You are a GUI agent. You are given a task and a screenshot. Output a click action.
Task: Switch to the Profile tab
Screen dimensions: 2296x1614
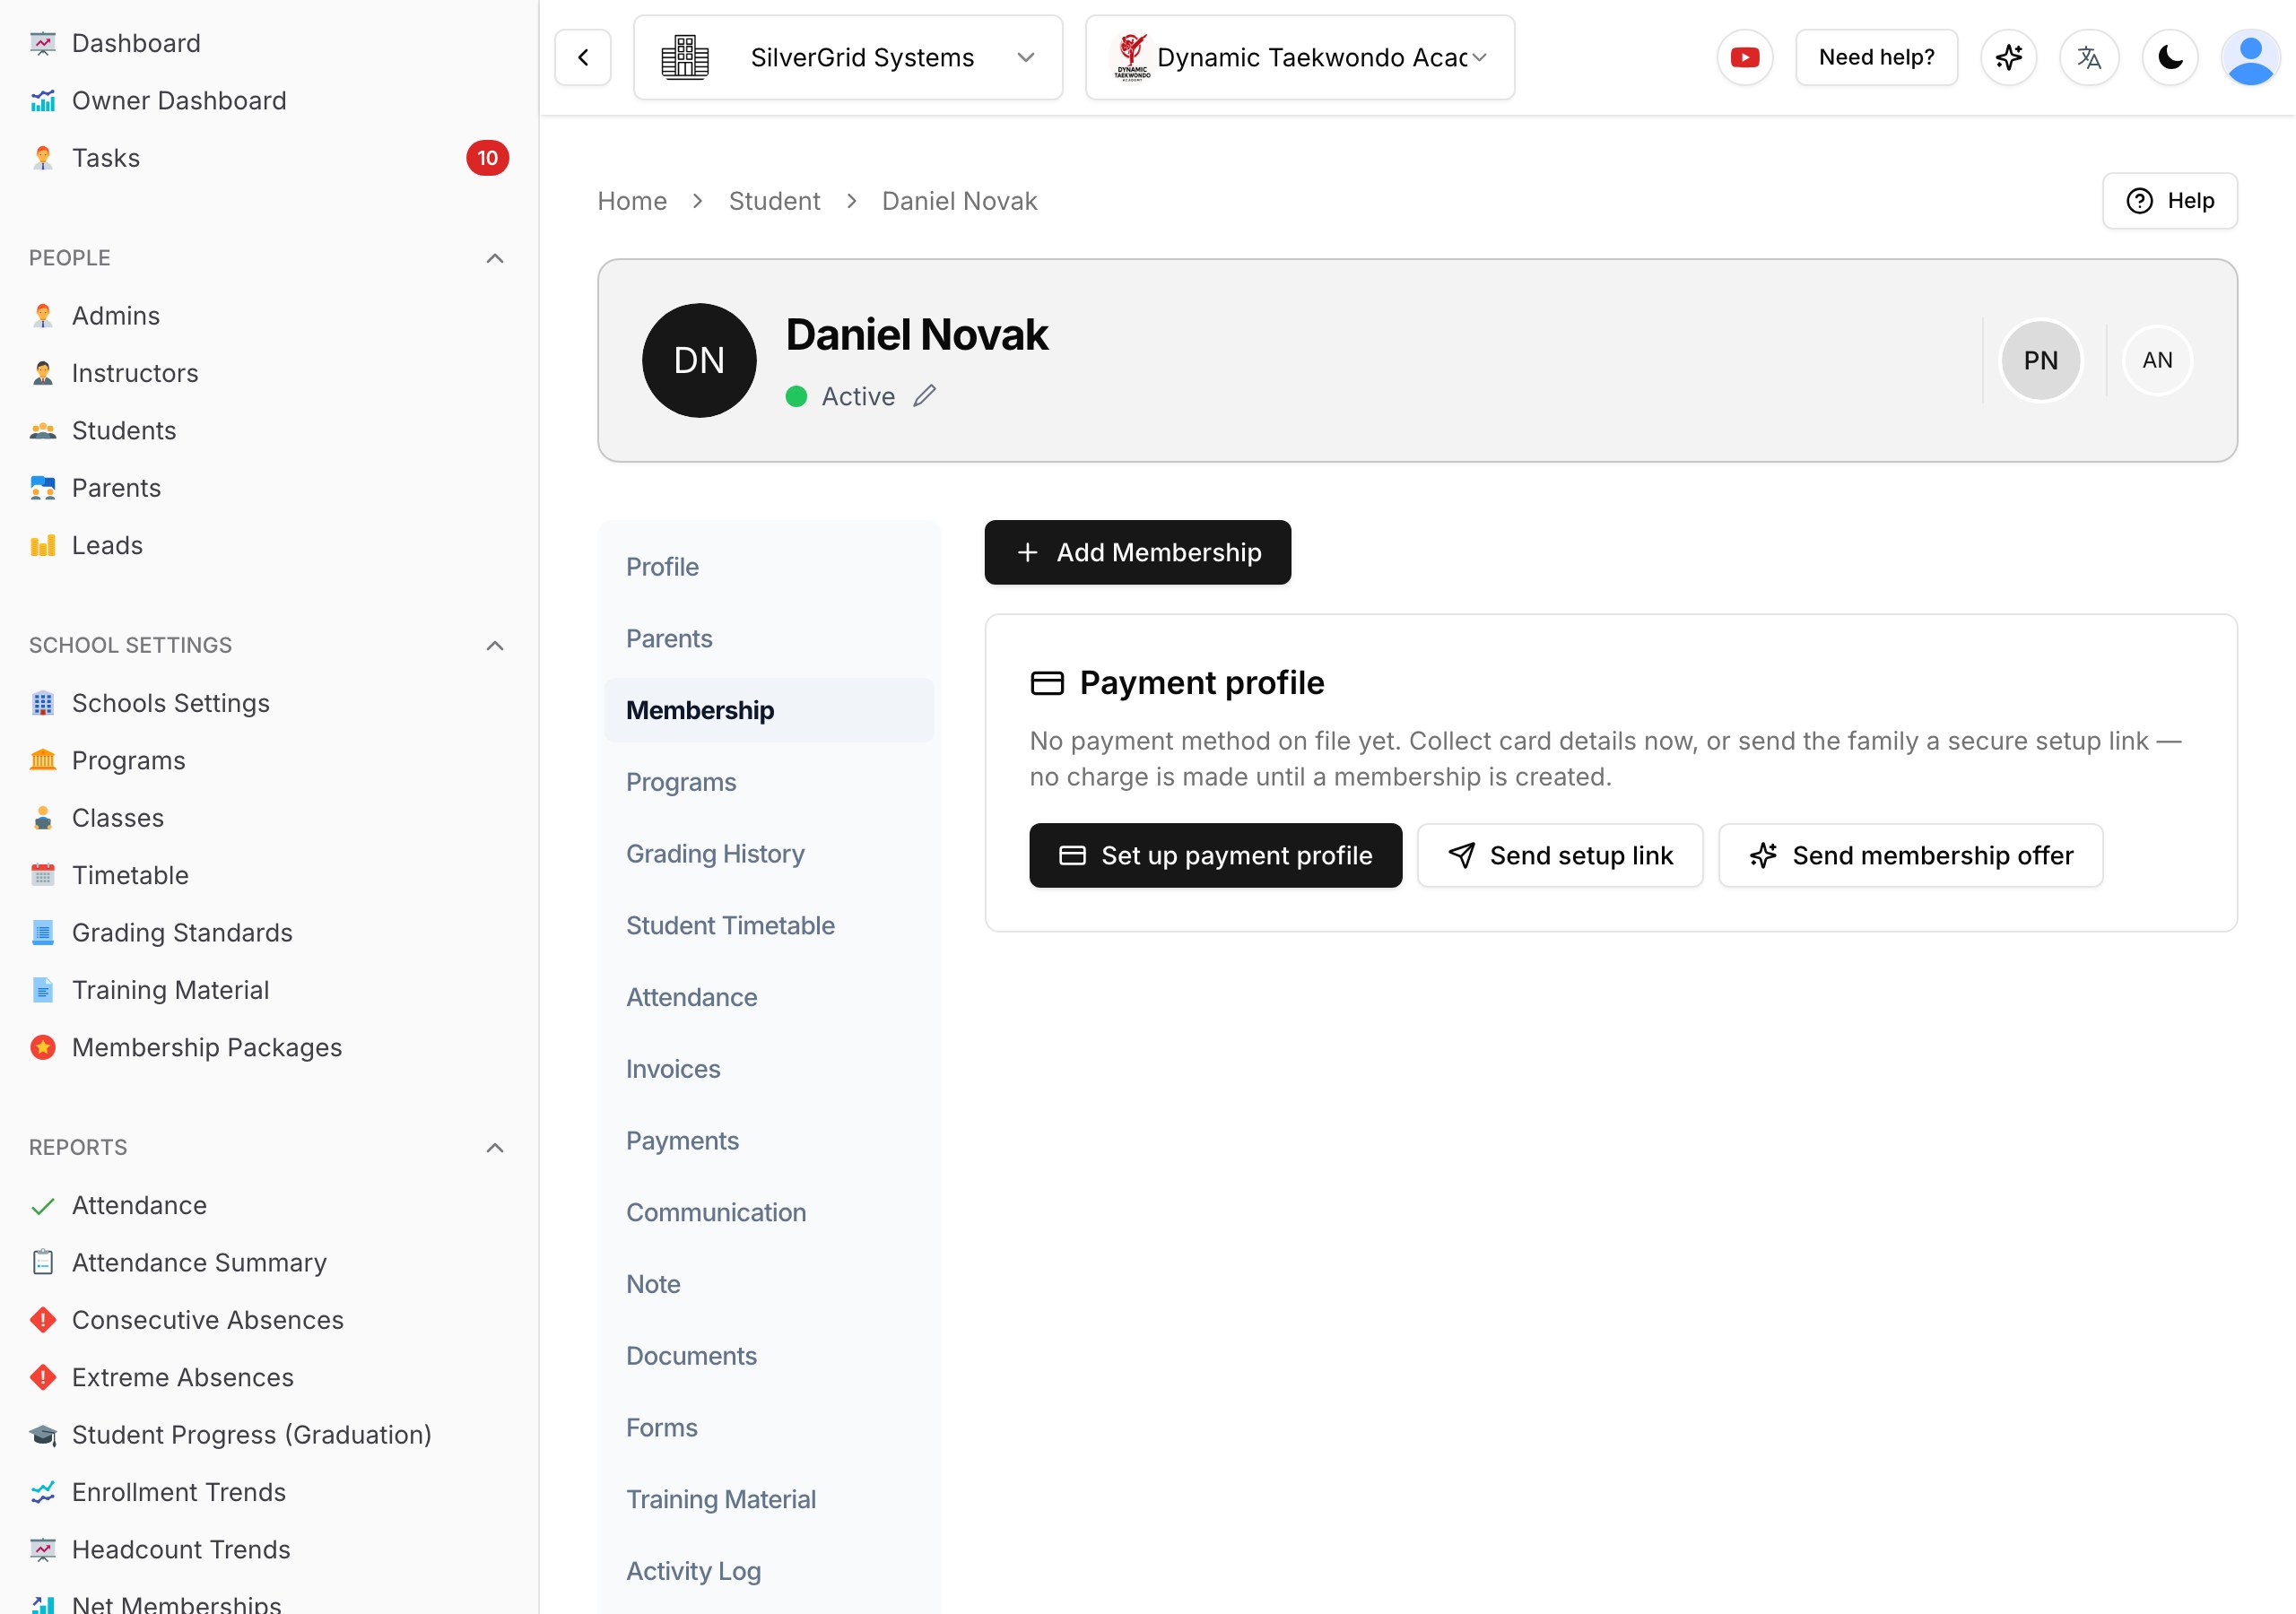(x=769, y=567)
